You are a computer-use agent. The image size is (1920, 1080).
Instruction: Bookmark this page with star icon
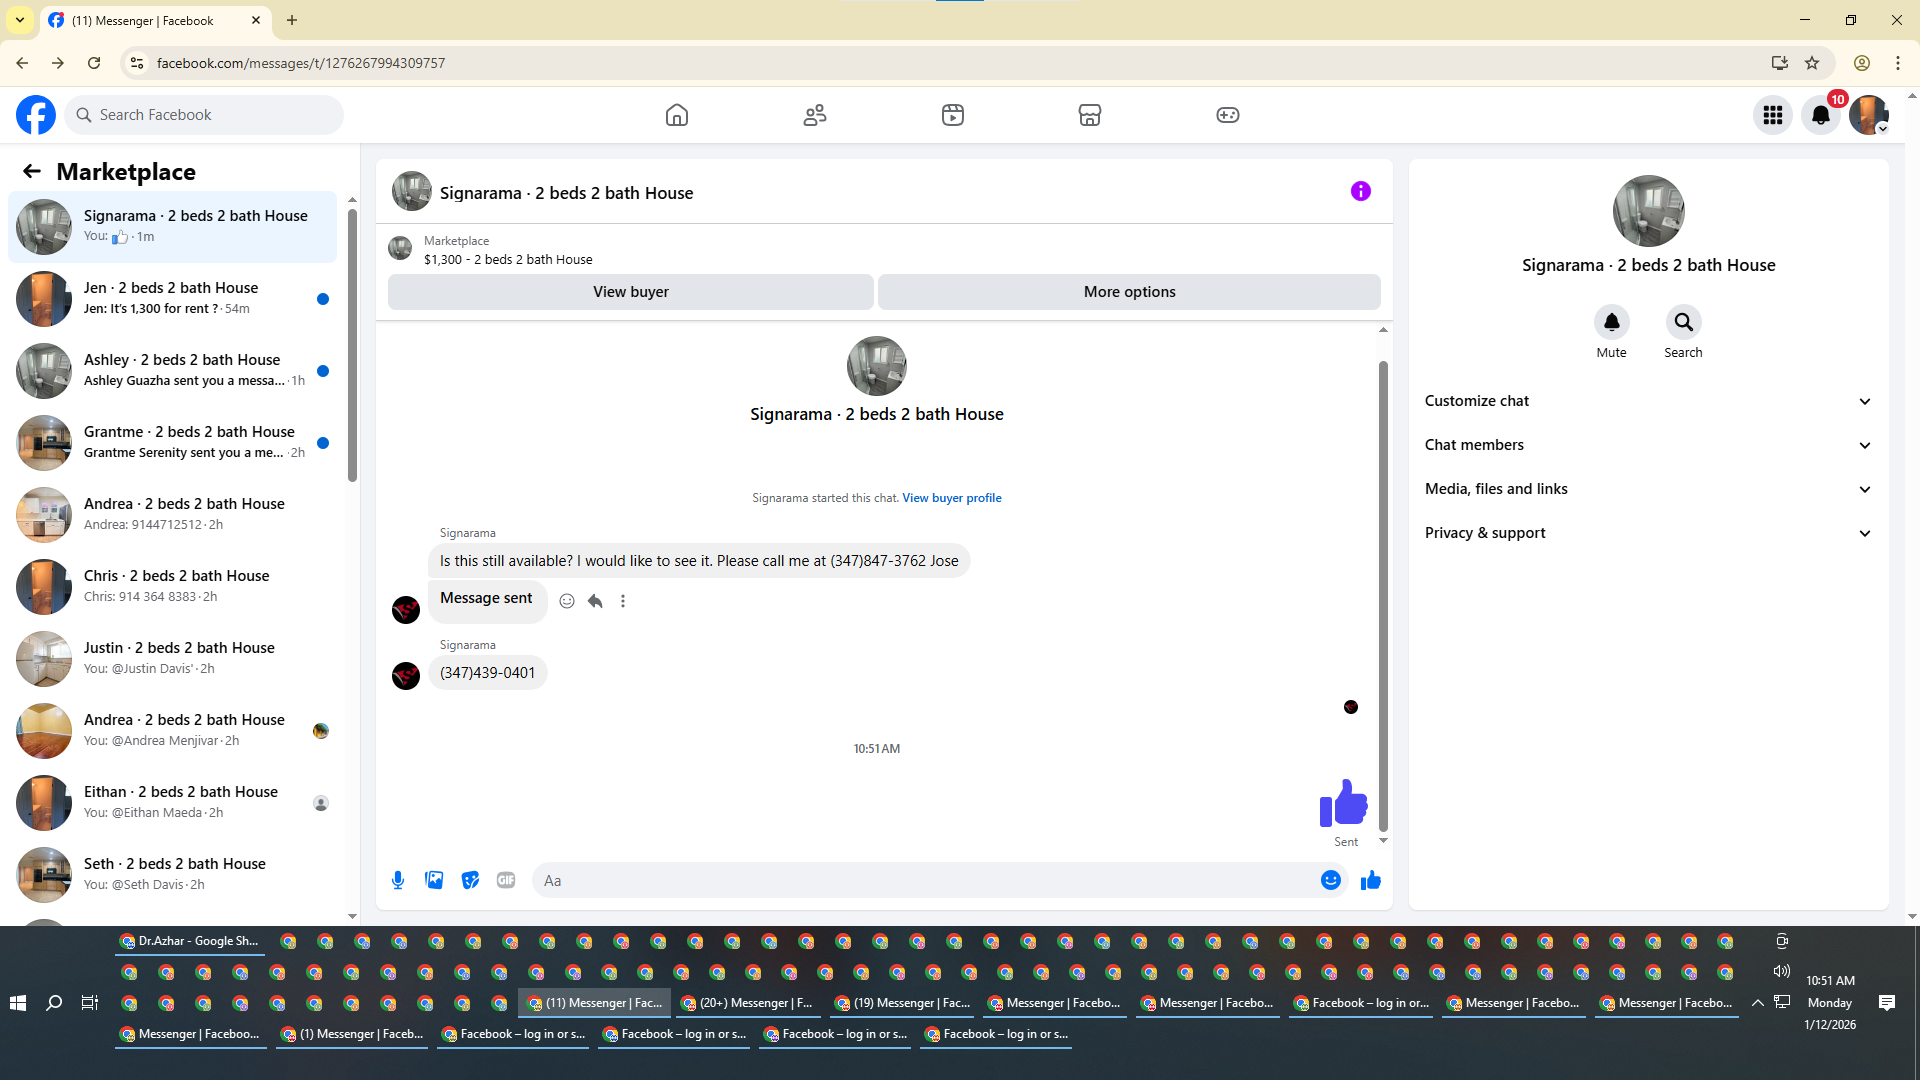click(1812, 63)
